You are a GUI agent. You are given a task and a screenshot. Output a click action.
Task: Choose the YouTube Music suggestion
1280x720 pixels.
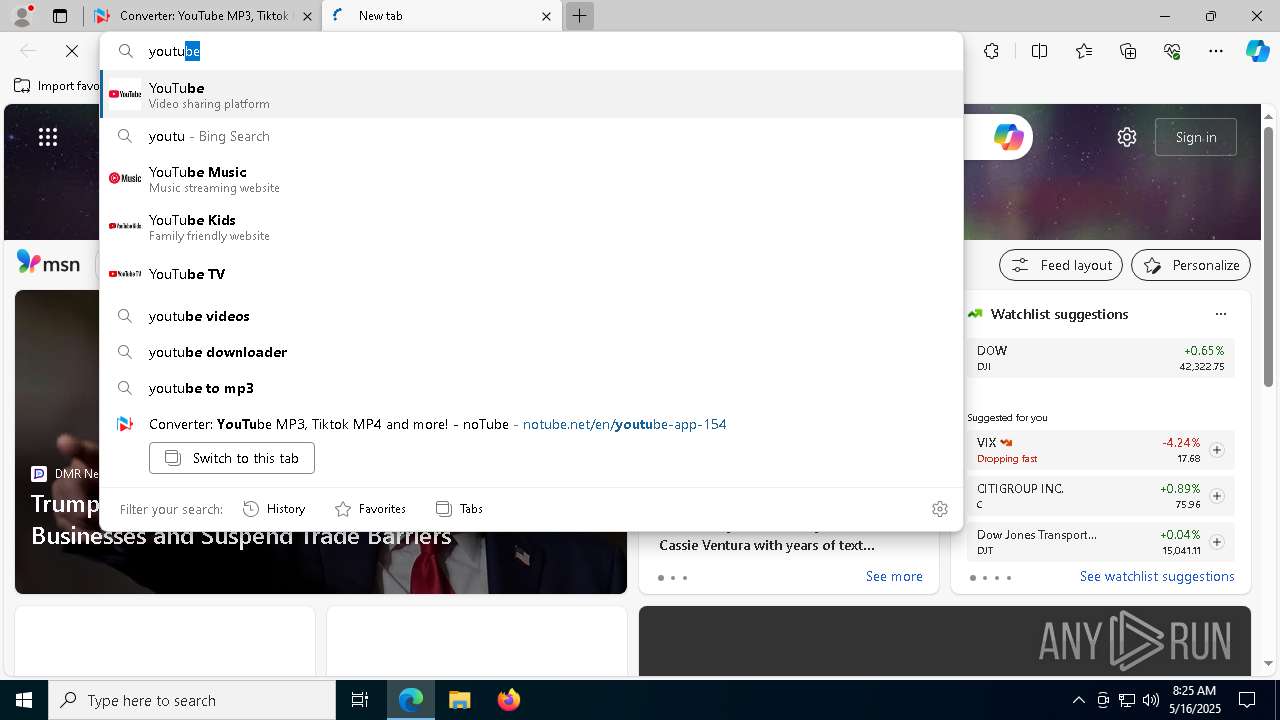point(532,179)
